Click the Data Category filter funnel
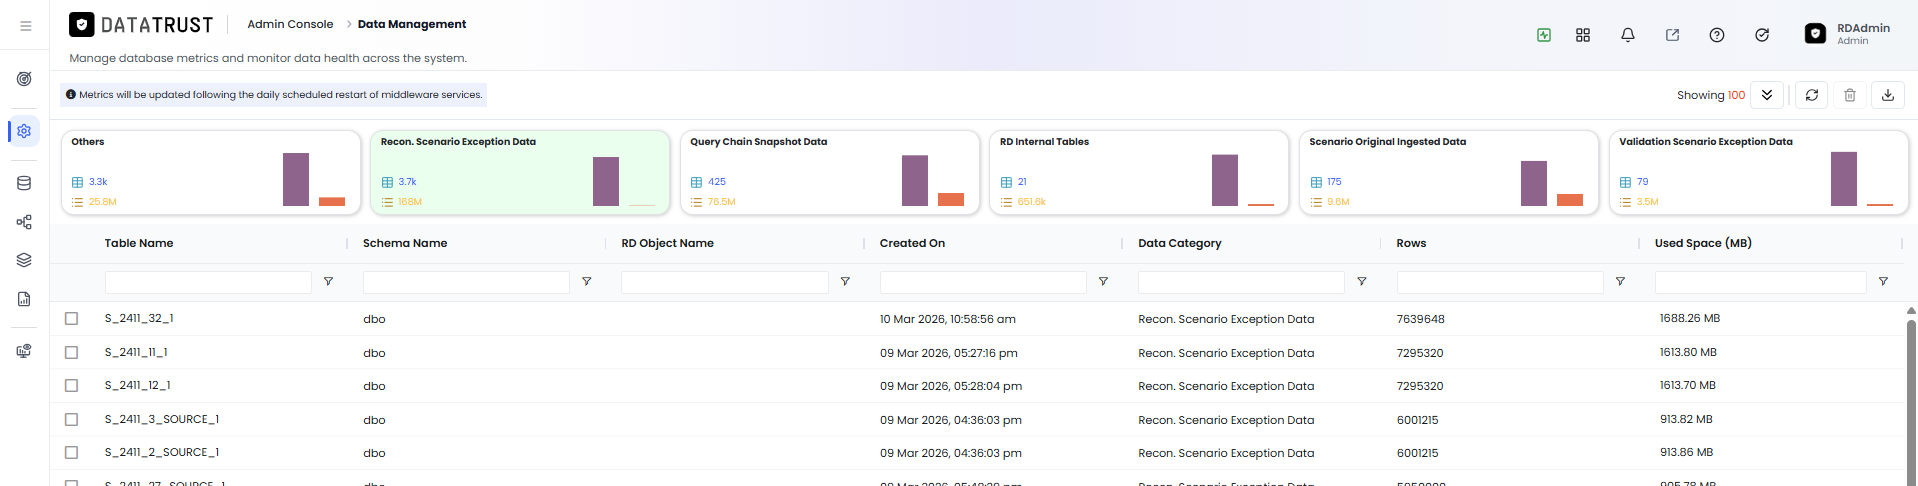 [1362, 282]
